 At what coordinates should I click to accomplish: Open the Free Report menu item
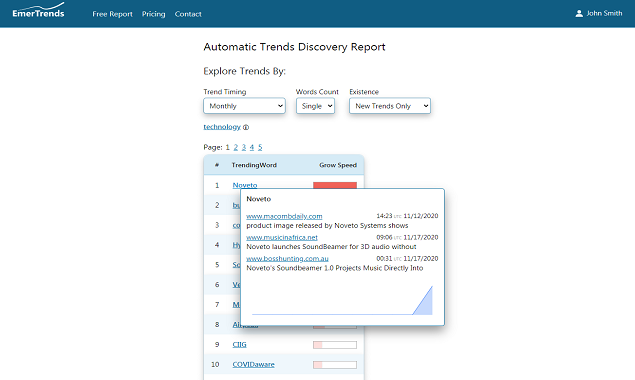coord(112,14)
